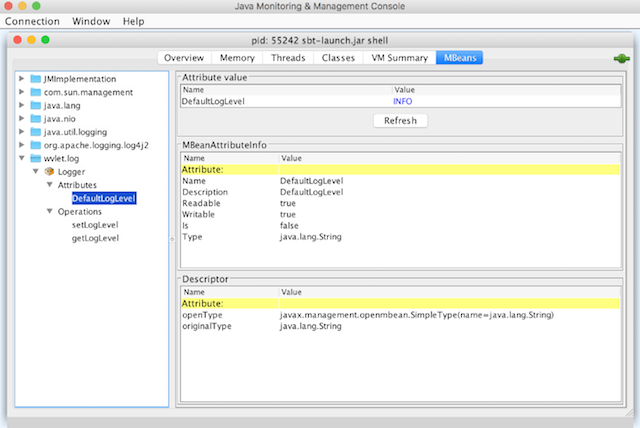Collapse the Operations tree node
Viewport: 640px width, 428px height.
49,211
